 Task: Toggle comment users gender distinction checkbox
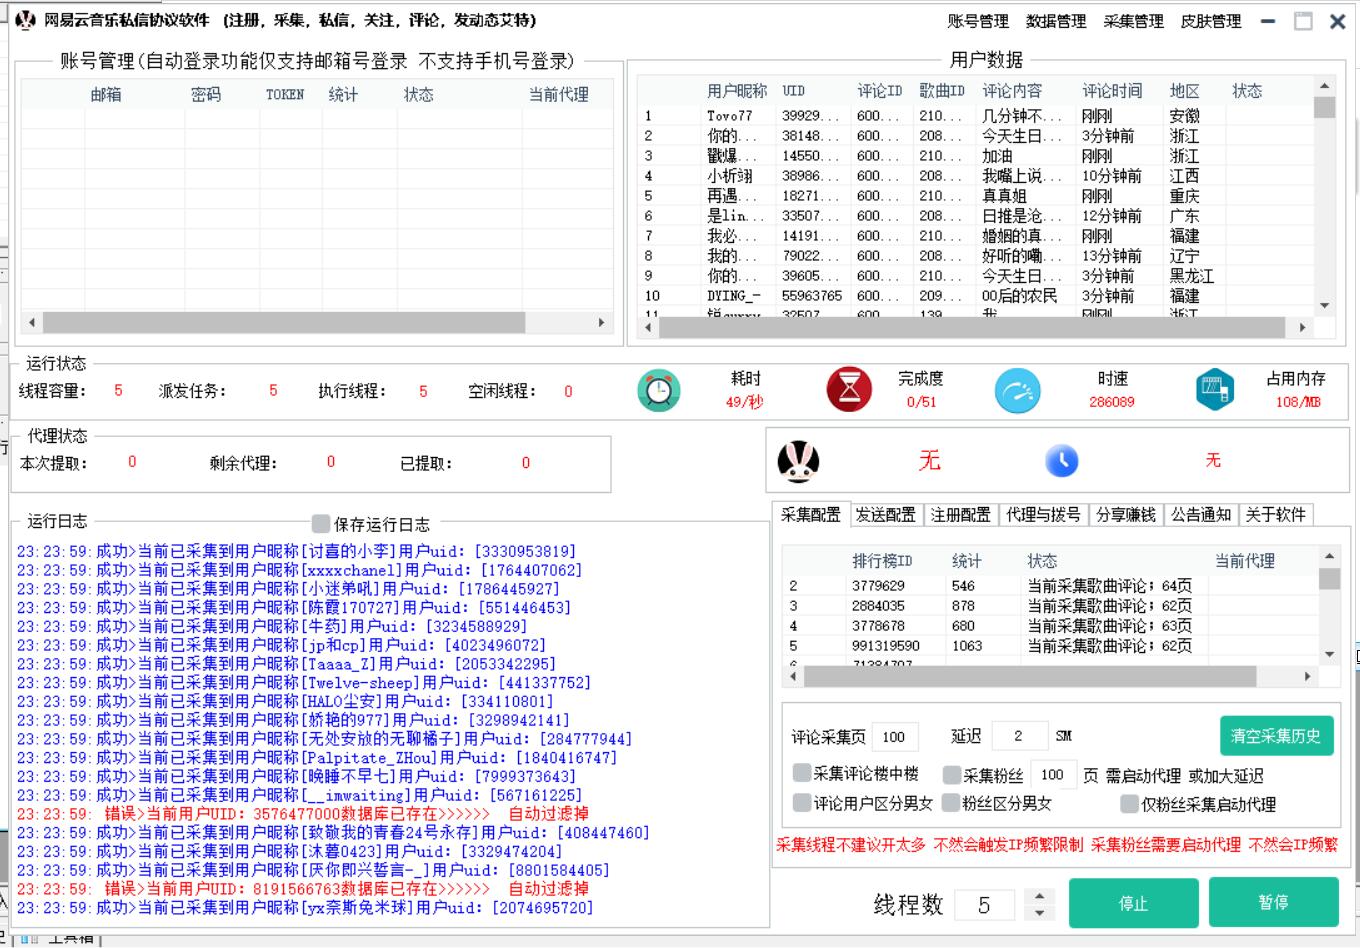pos(802,803)
